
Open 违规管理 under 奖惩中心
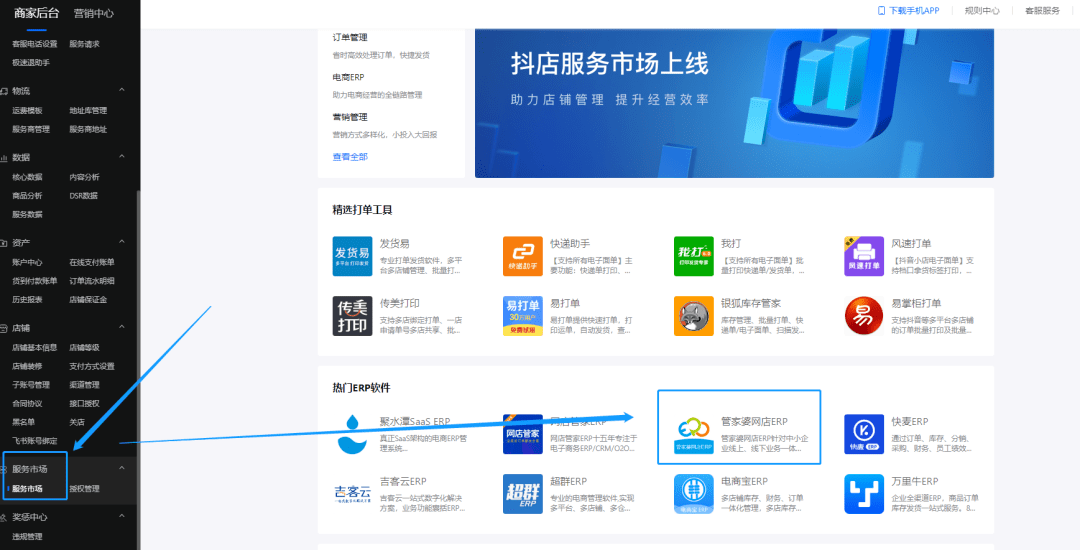coord(28,537)
